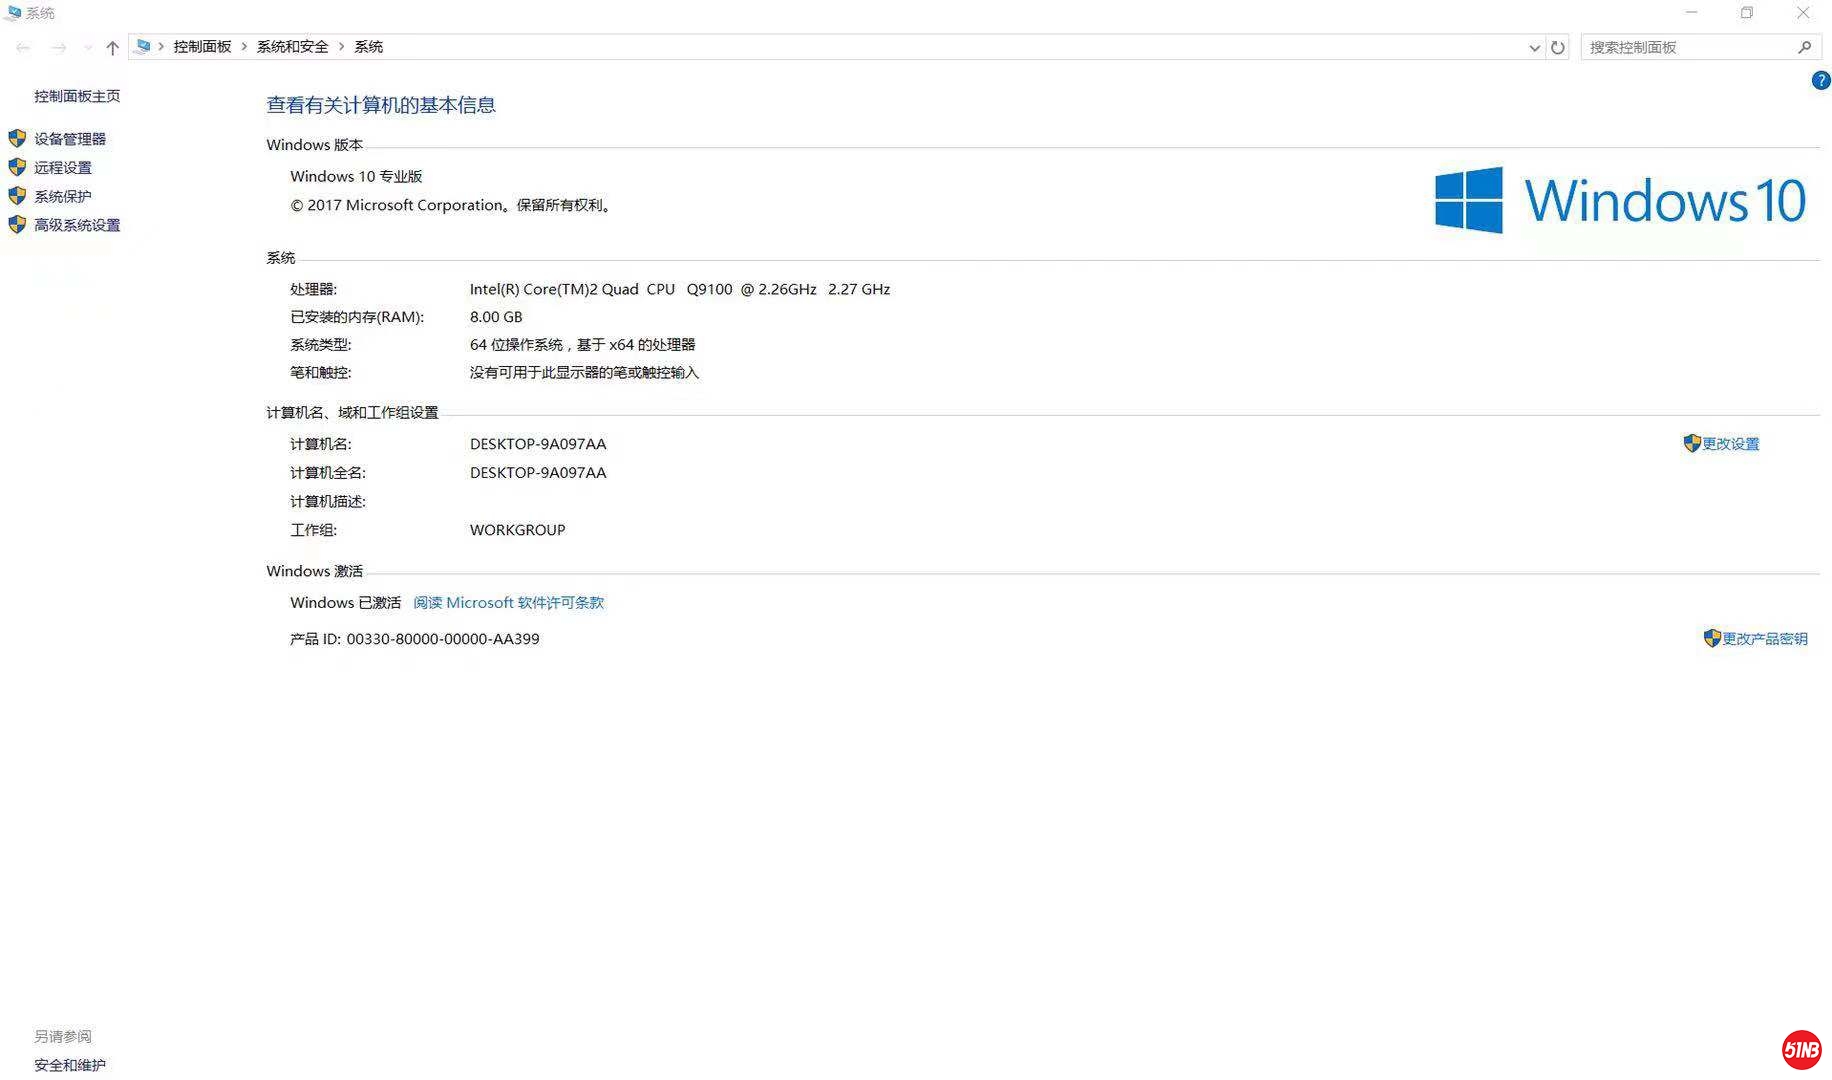Select the 2017 Microsoft Corporation copyright text

452,205
